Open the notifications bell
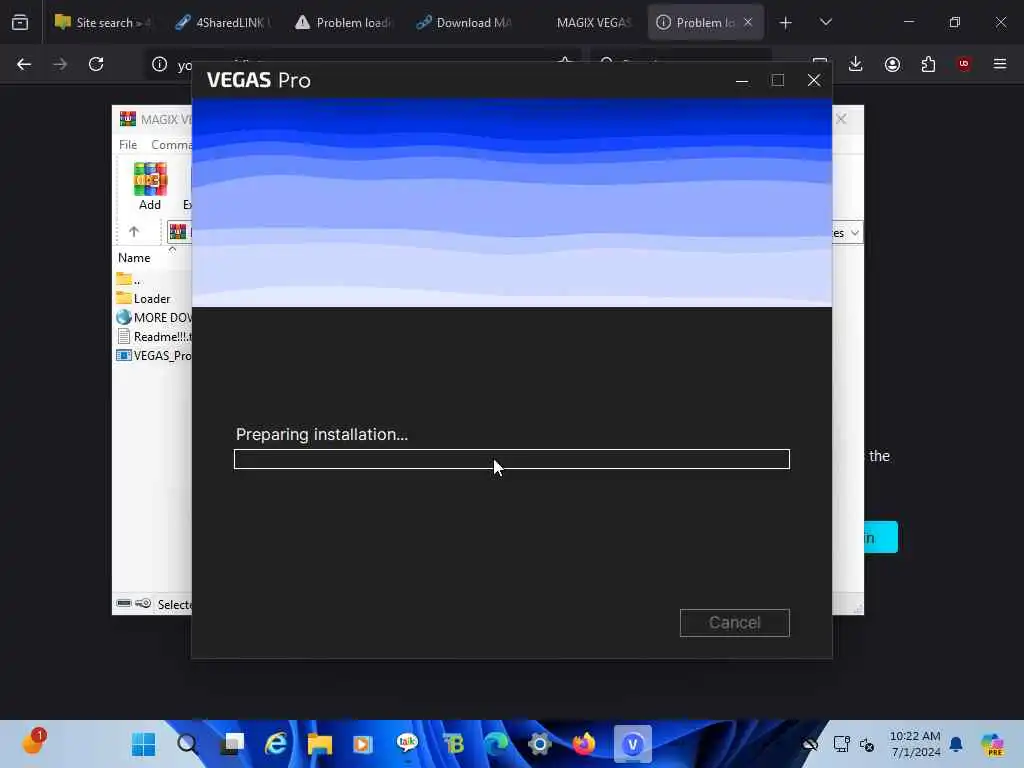 click(956, 744)
